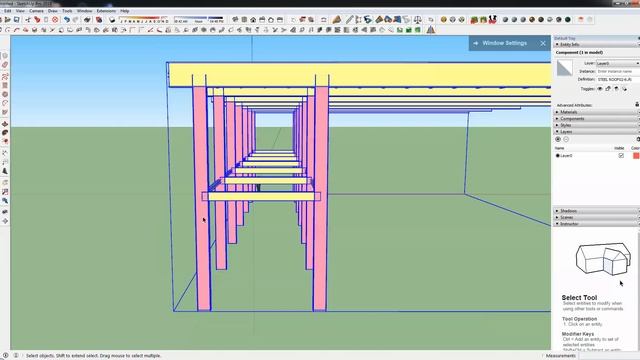The image size is (640, 360).
Task: Select the Eraser tool in left toolbar
Action: coord(5,65)
